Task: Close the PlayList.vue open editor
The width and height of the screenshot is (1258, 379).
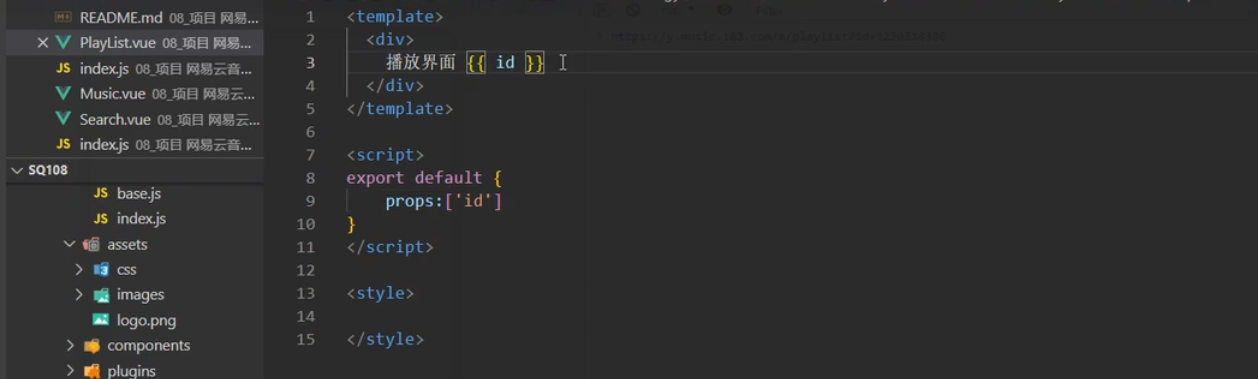Action: pyautogui.click(x=42, y=43)
